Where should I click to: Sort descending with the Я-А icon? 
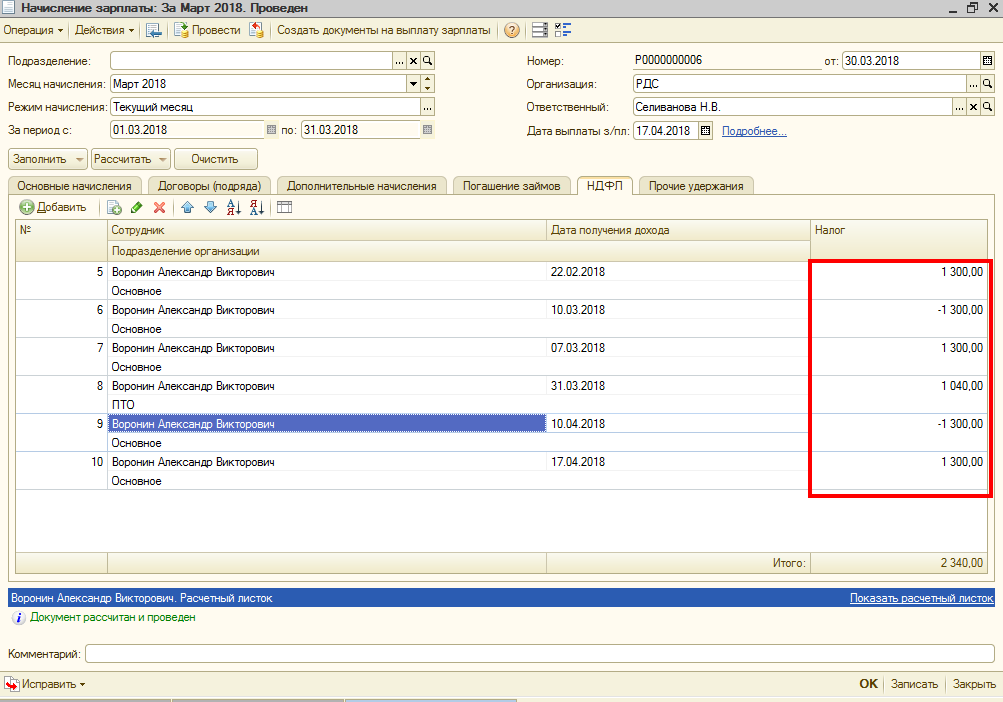pyautogui.click(x=257, y=207)
